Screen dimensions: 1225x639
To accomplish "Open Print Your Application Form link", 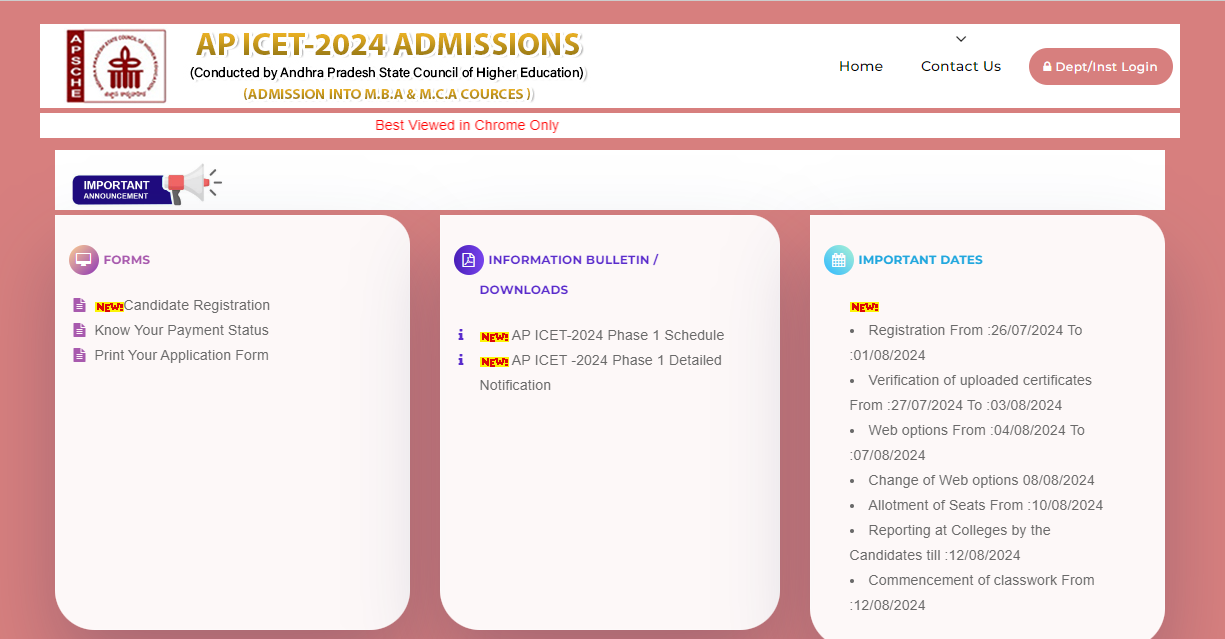I will [x=182, y=355].
